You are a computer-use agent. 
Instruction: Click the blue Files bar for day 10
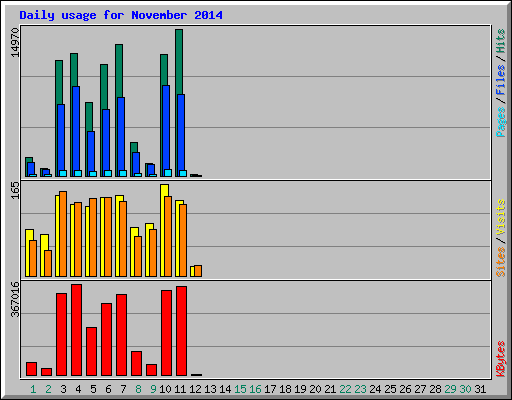coord(166,131)
